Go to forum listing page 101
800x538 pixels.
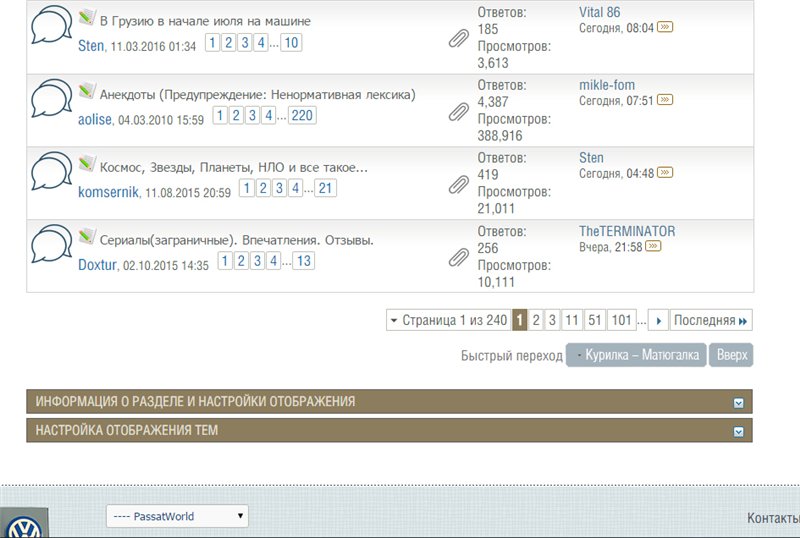click(x=621, y=321)
